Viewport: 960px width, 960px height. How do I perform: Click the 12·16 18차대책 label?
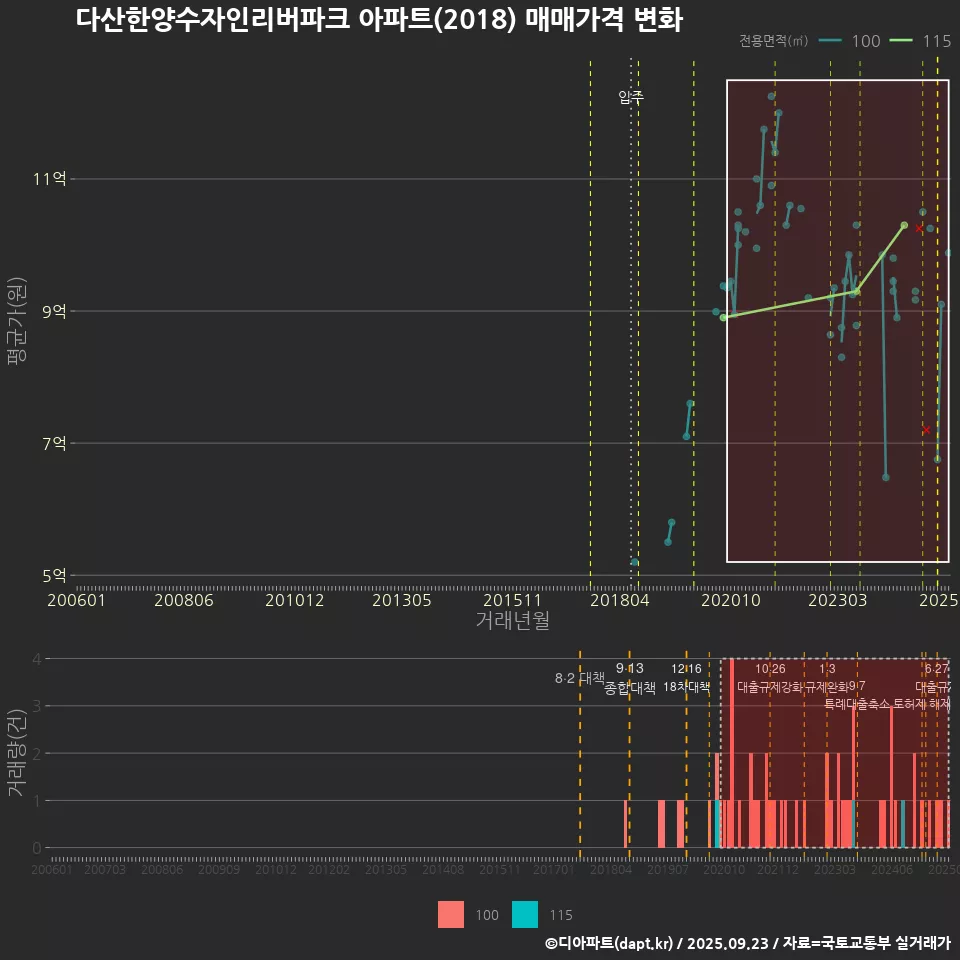point(686,678)
